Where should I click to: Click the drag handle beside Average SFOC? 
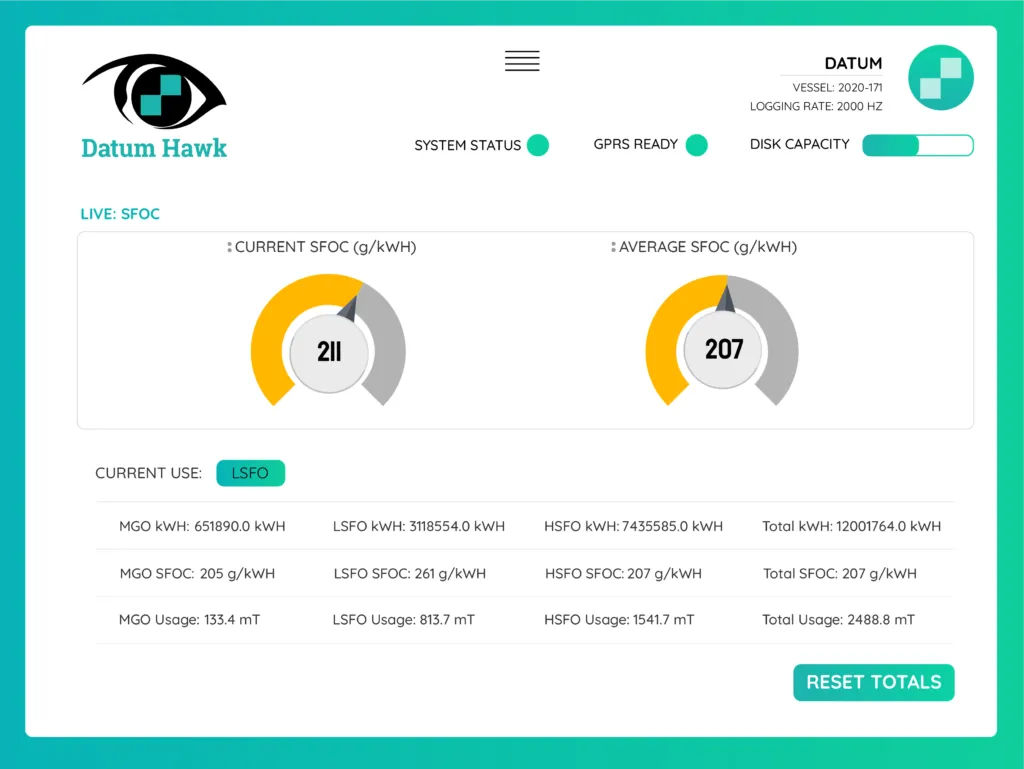[613, 247]
